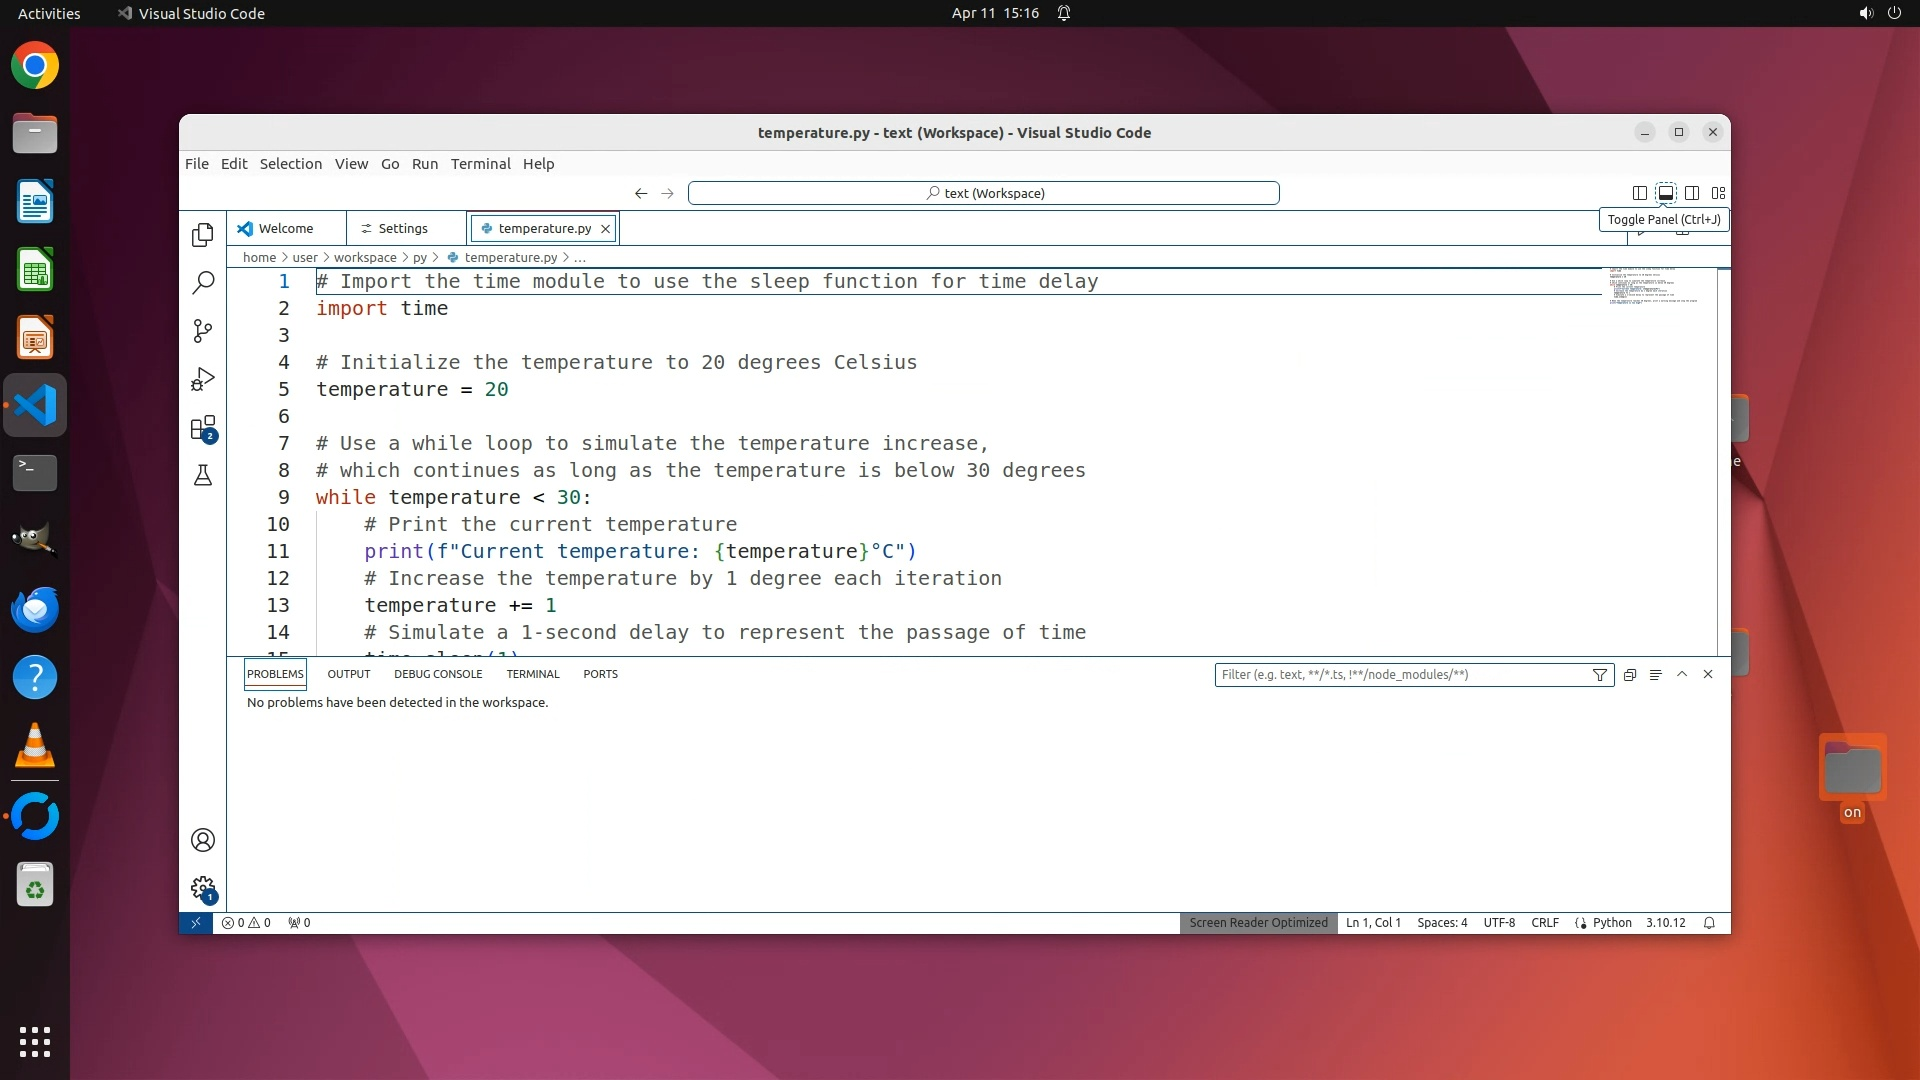Image resolution: width=1920 pixels, height=1080 pixels.
Task: Toggle the secondary side bar button
Action: click(1692, 193)
